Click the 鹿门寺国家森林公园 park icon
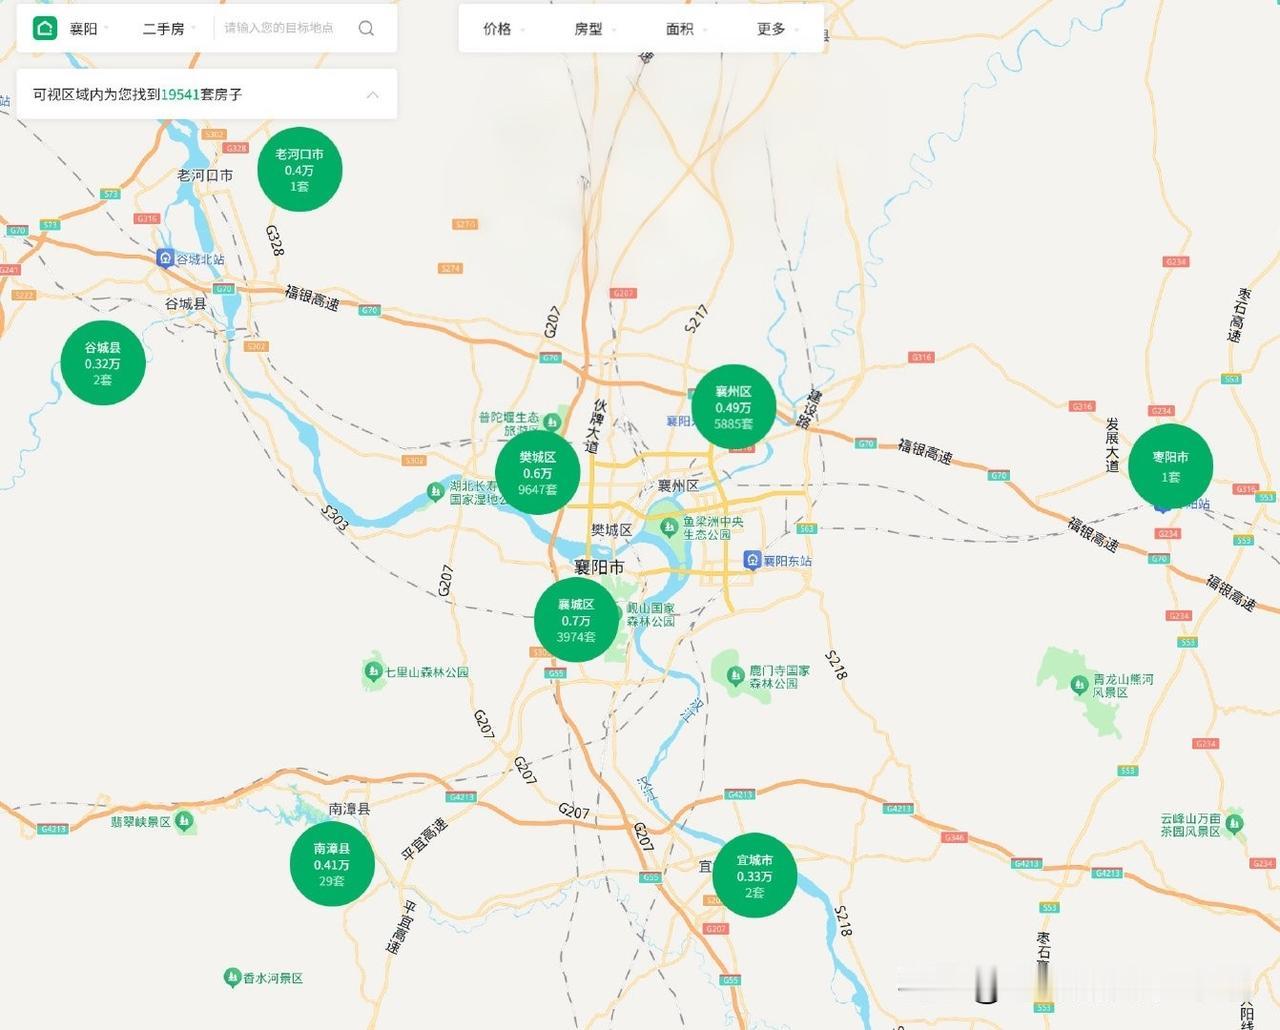The width and height of the screenshot is (1280, 1030). (736, 676)
